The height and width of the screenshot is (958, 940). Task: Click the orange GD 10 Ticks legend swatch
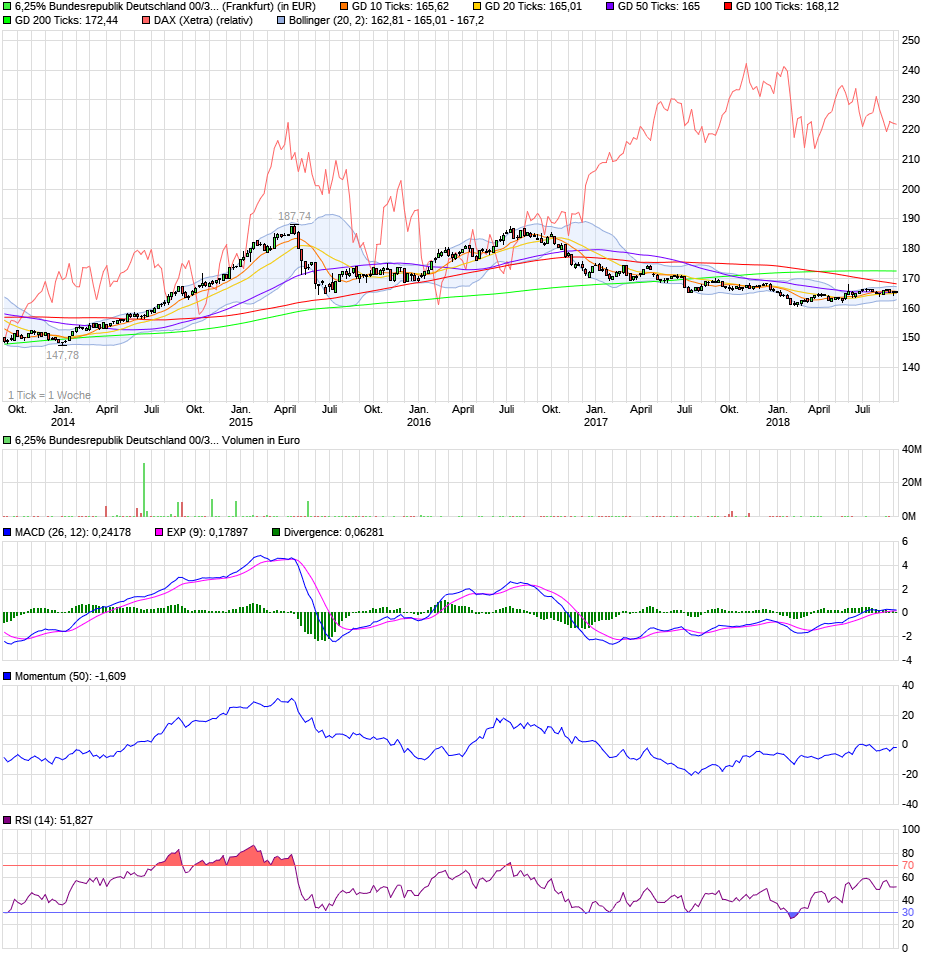tap(344, 7)
